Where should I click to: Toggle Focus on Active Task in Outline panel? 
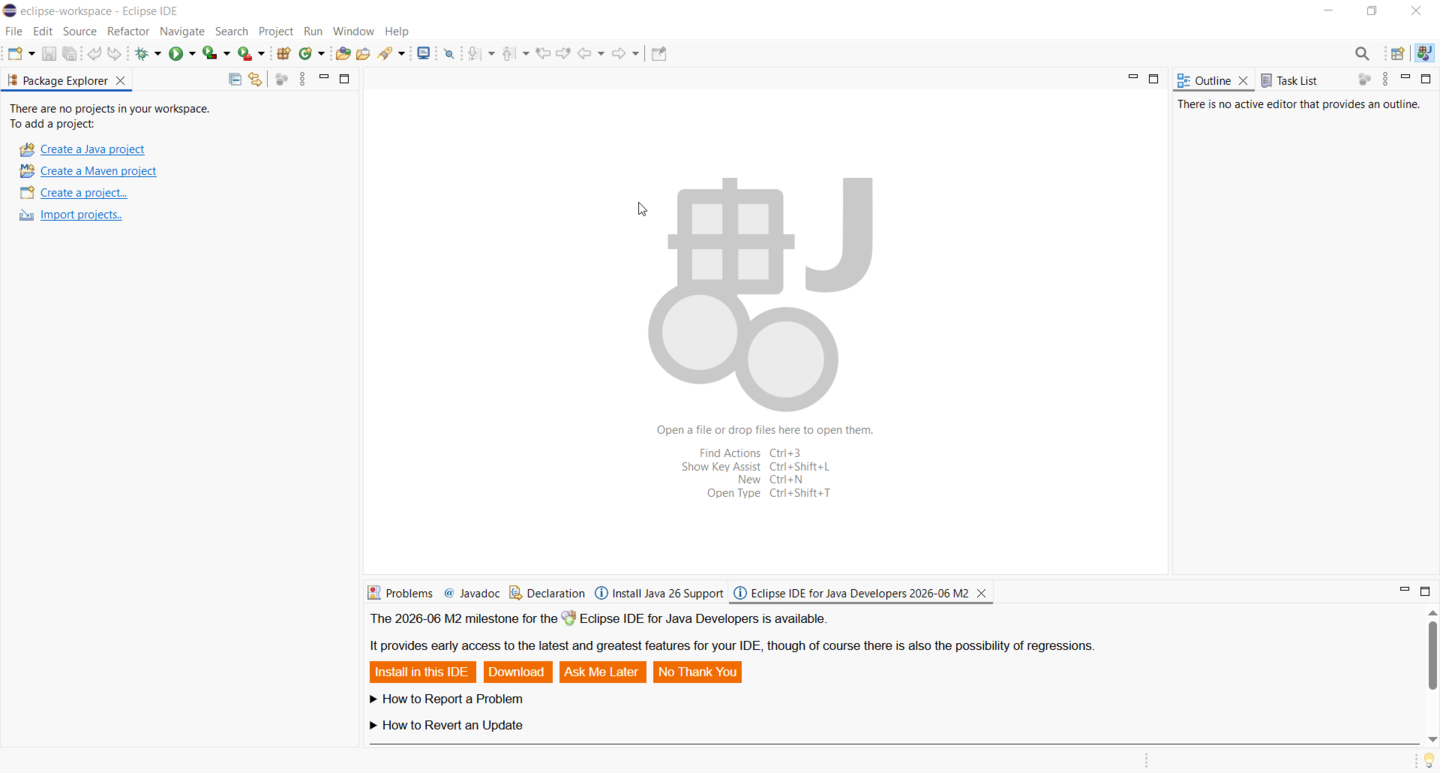tap(1365, 80)
